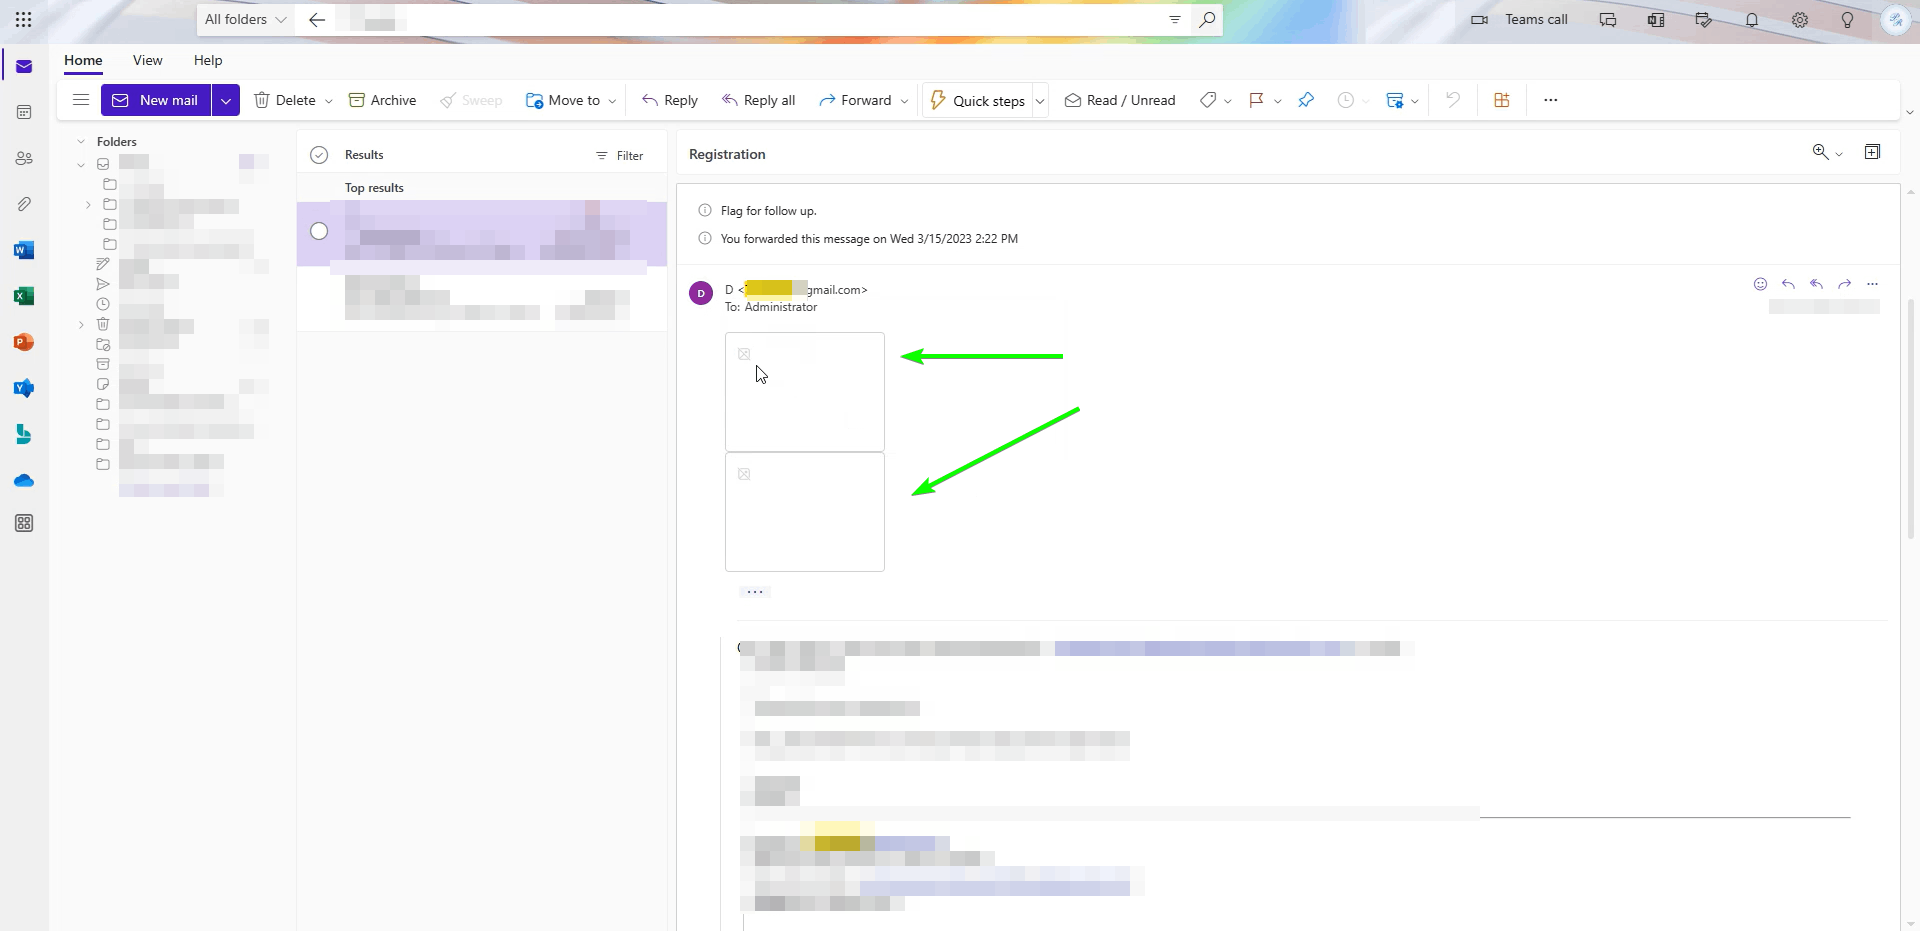The height and width of the screenshot is (931, 1920).
Task: Expand the Move to menu options
Action: tap(613, 100)
